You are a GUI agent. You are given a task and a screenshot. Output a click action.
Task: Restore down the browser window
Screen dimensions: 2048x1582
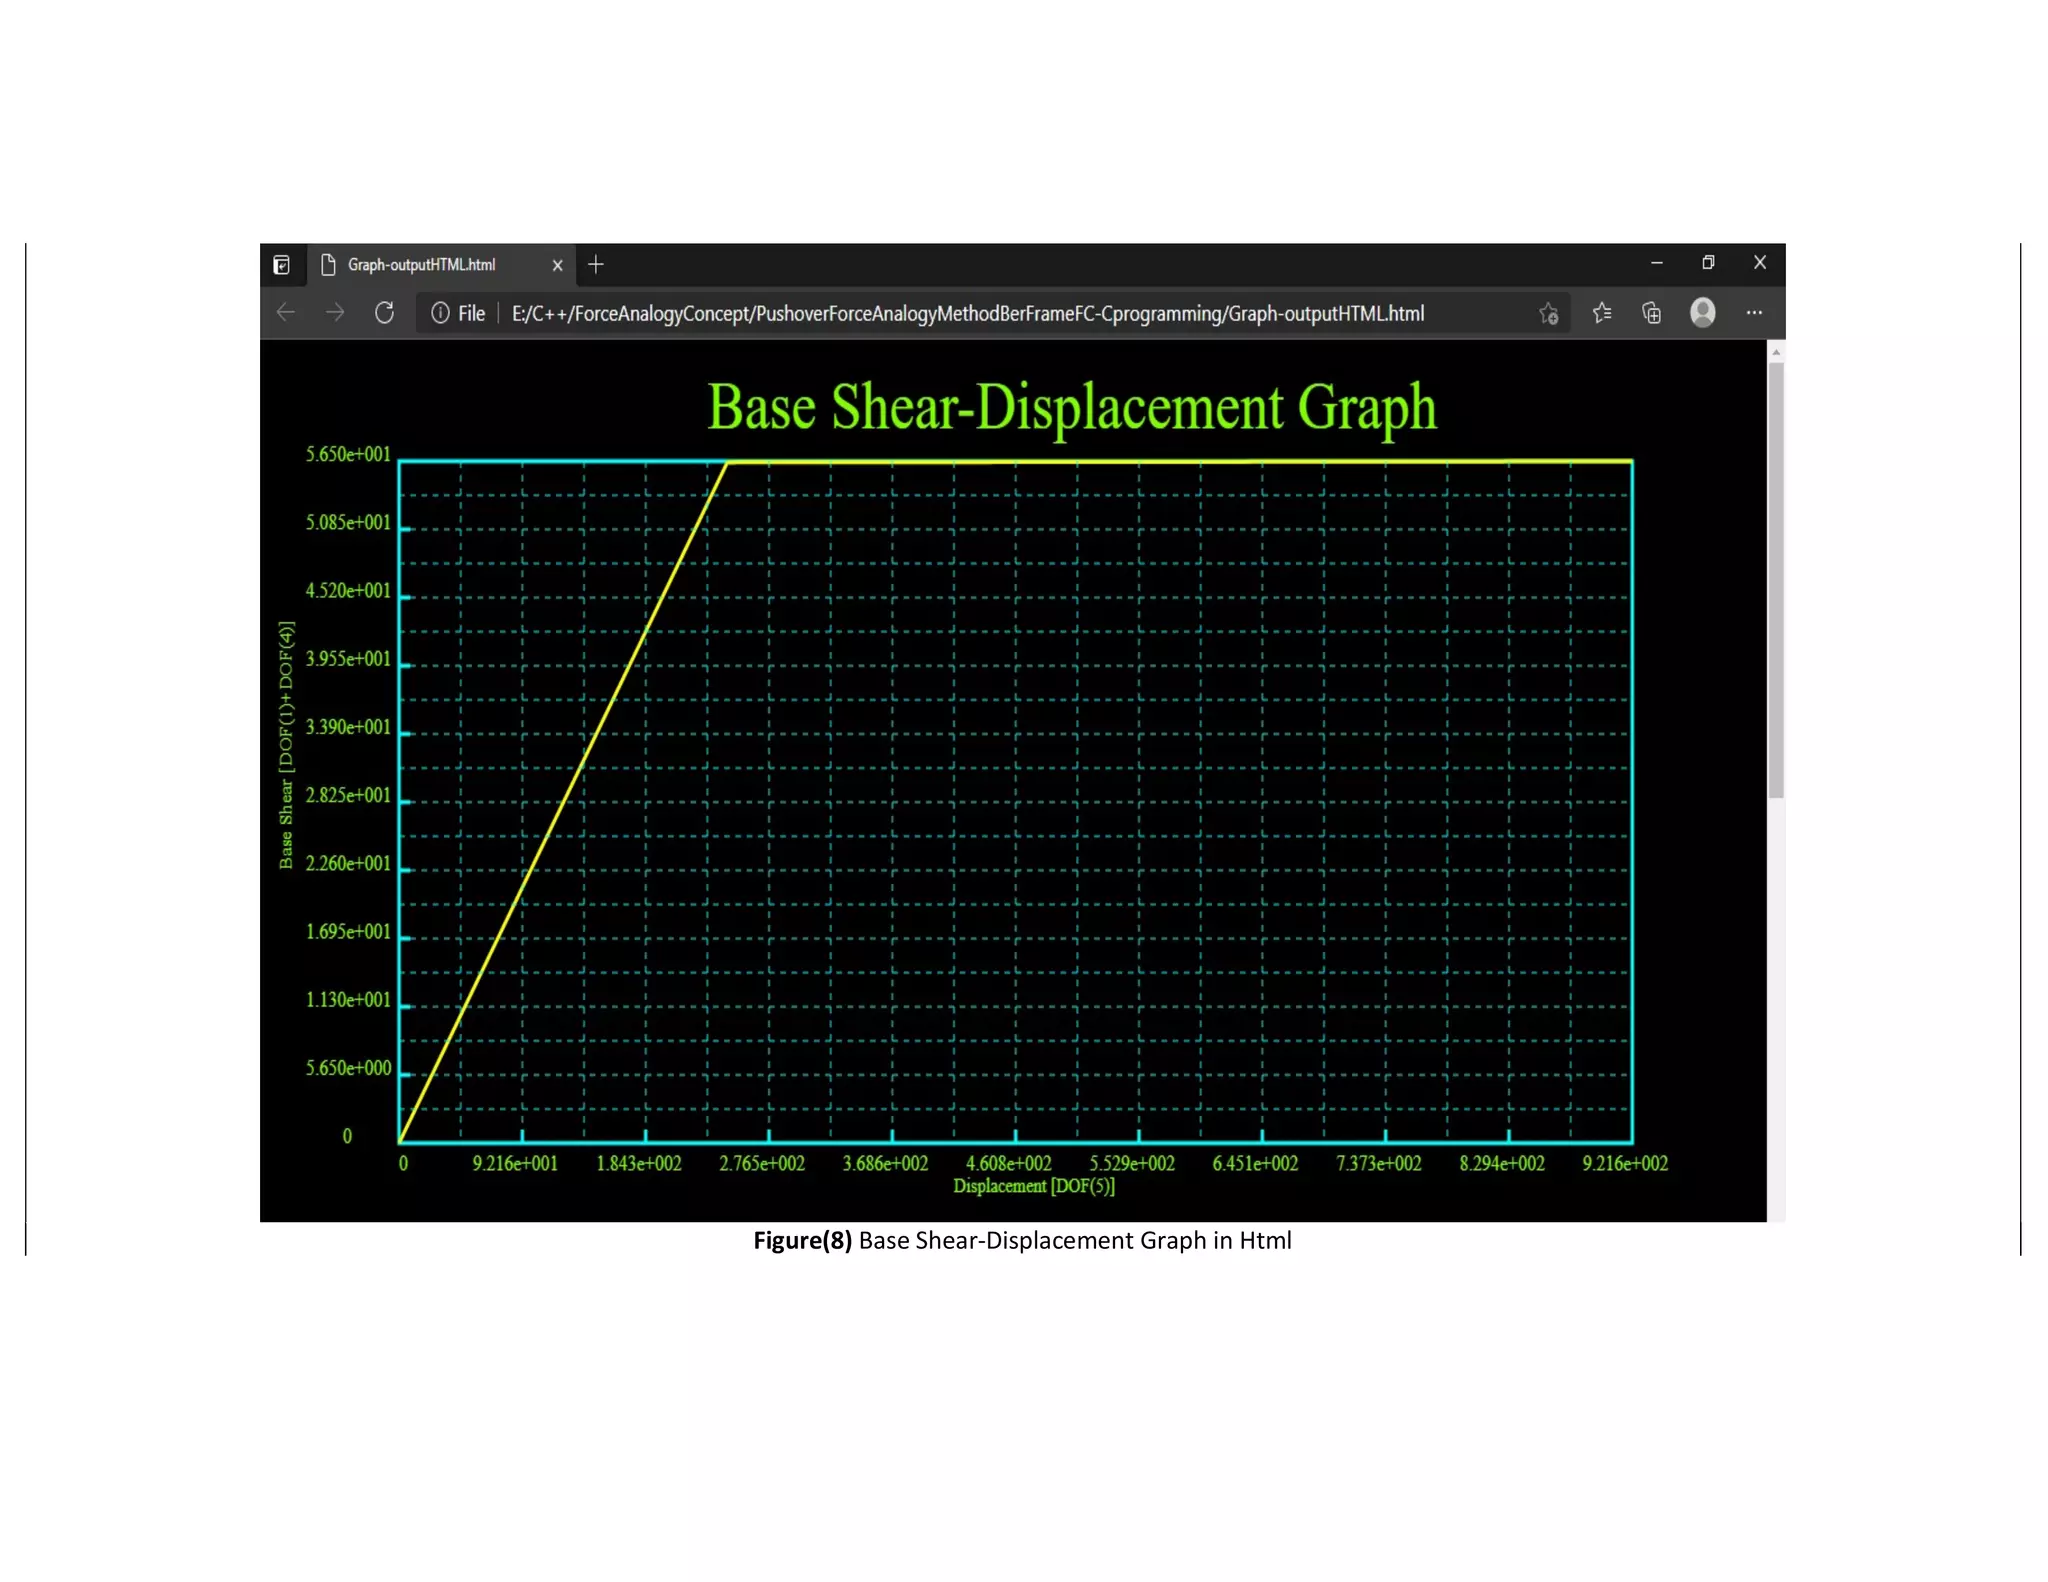point(1708,262)
